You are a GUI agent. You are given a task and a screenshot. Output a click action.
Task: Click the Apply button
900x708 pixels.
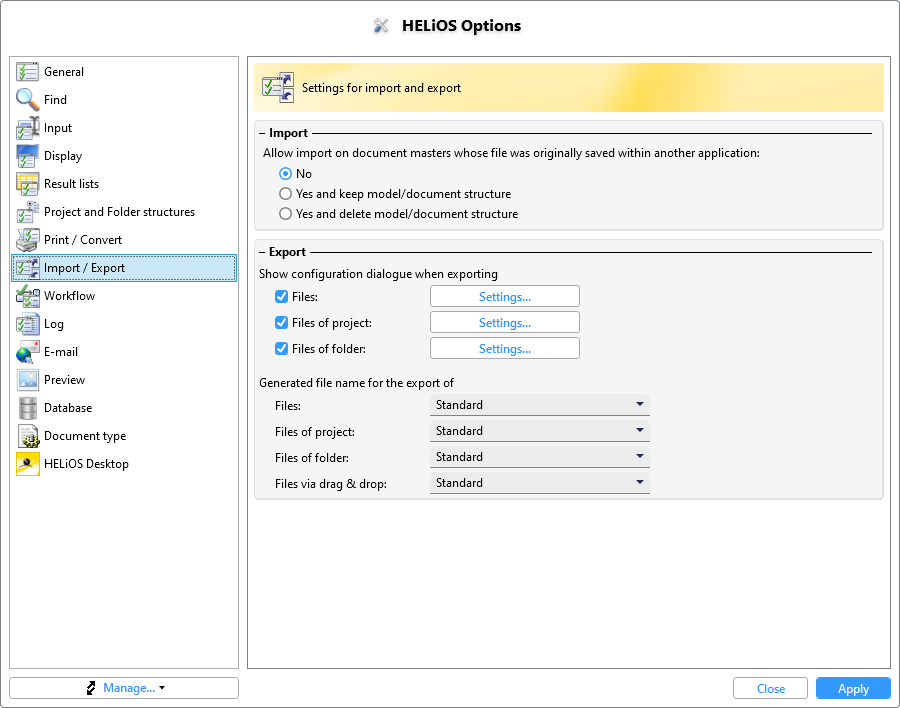click(853, 688)
